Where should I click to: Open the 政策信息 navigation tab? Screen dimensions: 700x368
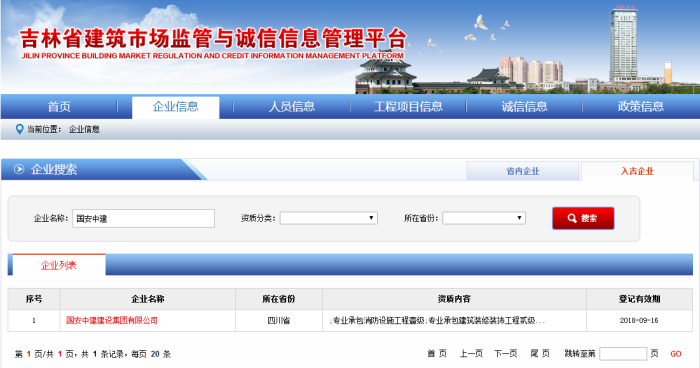[641, 106]
